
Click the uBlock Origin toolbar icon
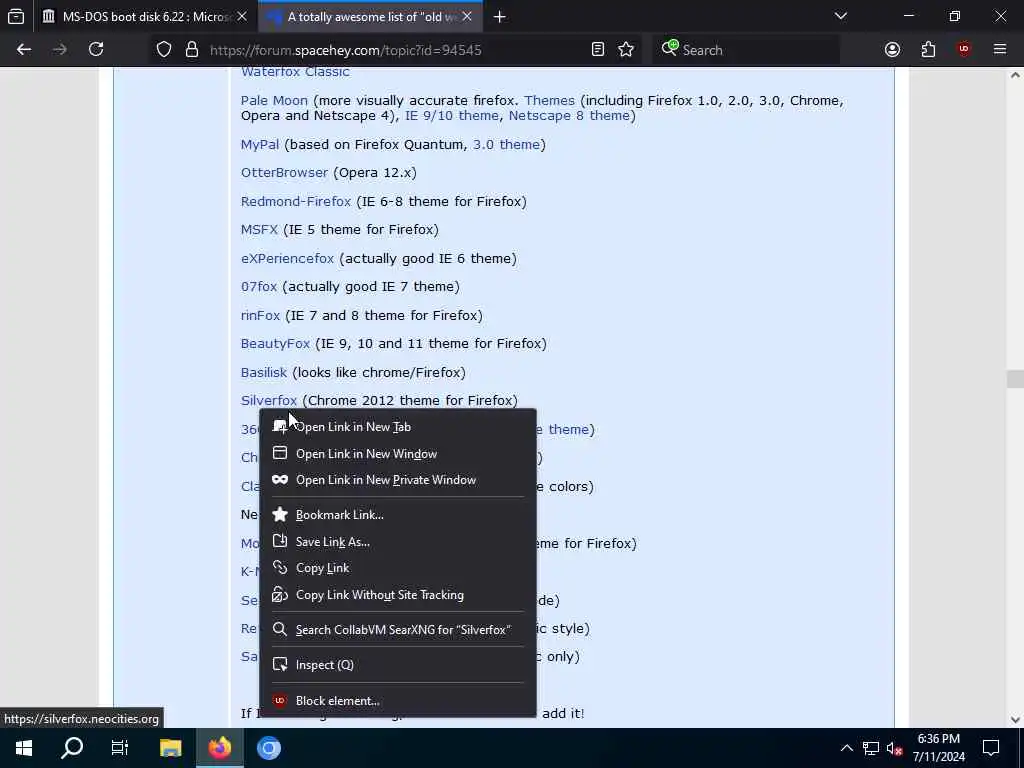pos(964,50)
